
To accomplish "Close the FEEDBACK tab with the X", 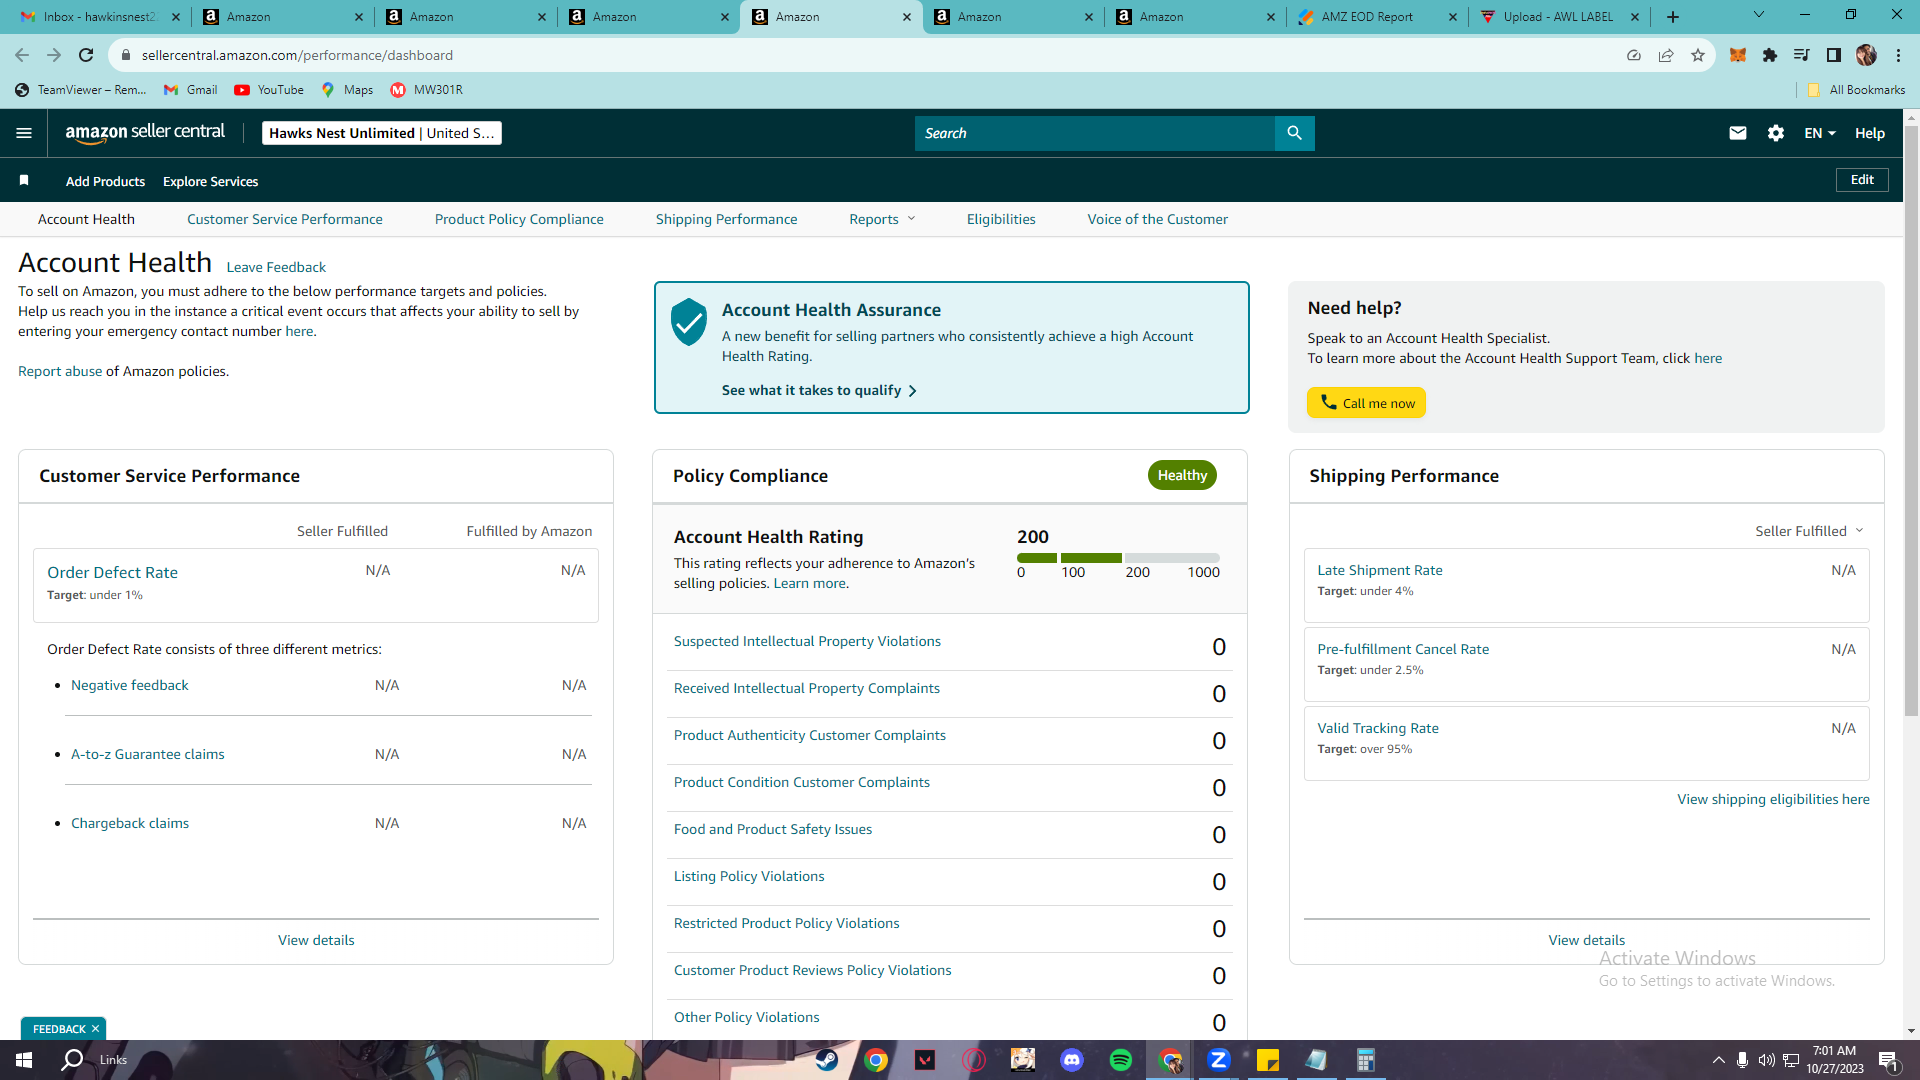I will tap(96, 1029).
